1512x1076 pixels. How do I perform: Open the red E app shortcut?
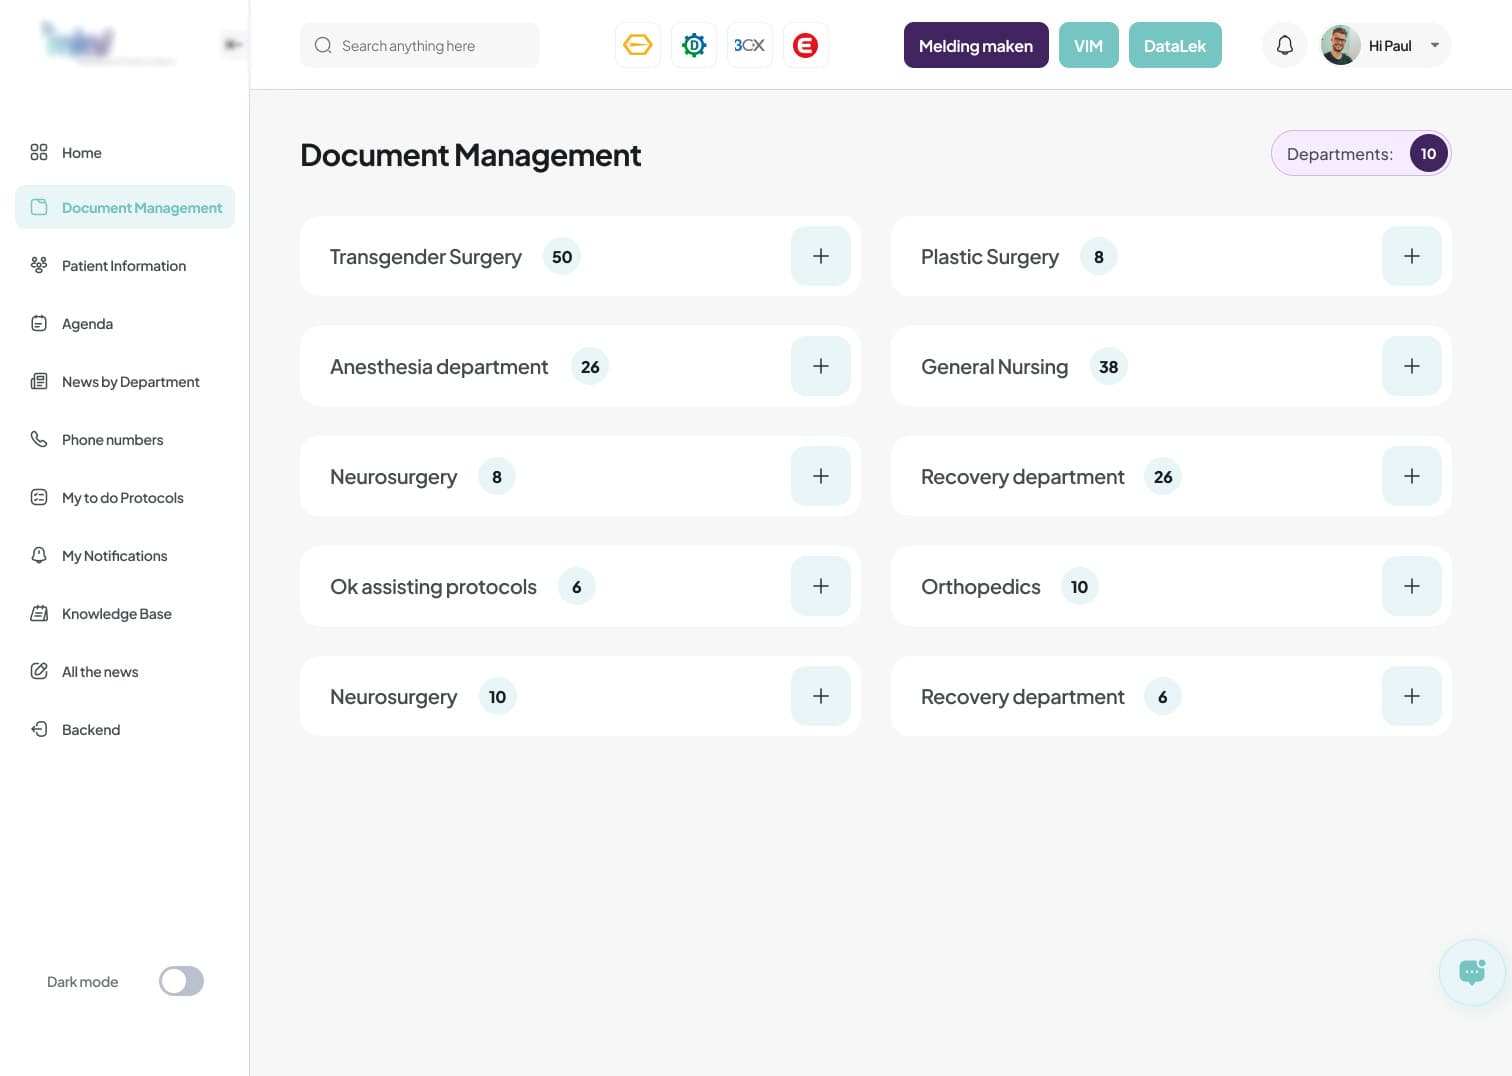point(805,45)
